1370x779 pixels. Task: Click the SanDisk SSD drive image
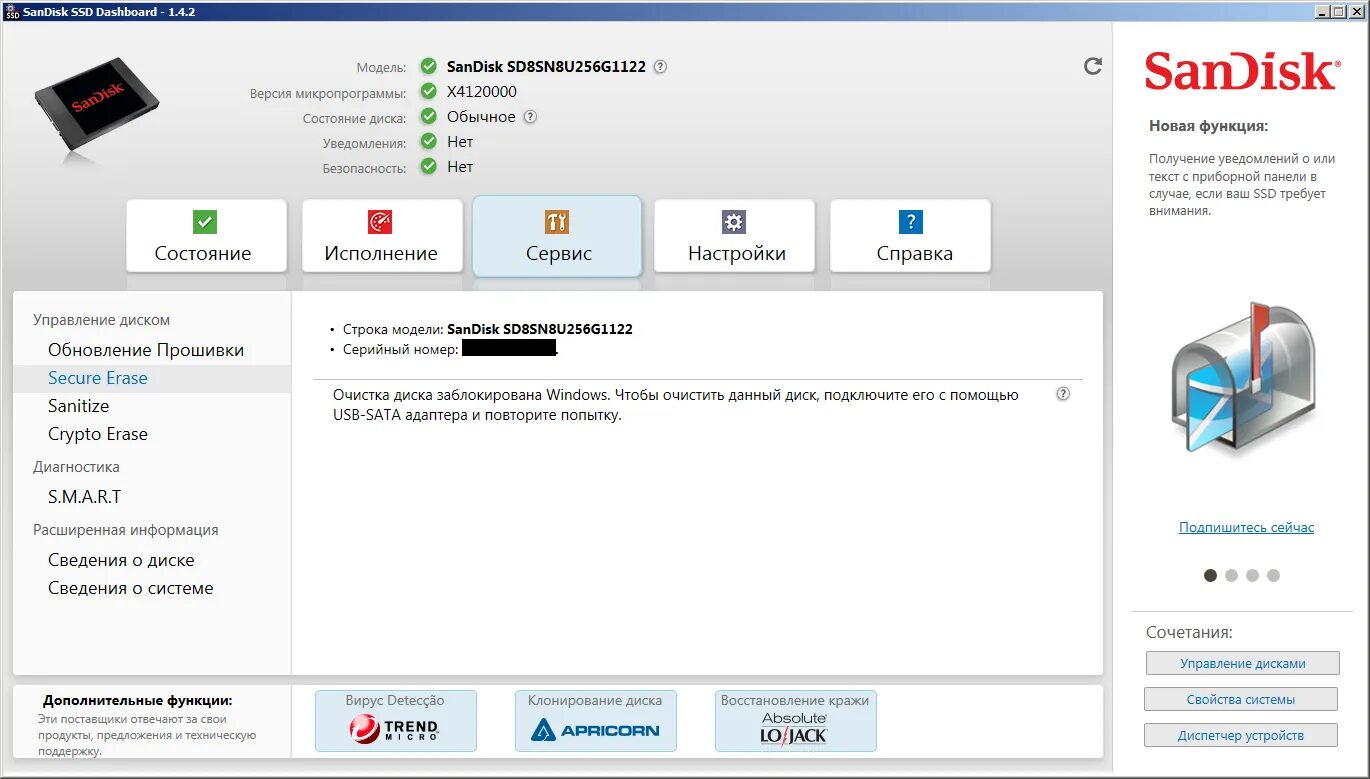click(x=97, y=104)
